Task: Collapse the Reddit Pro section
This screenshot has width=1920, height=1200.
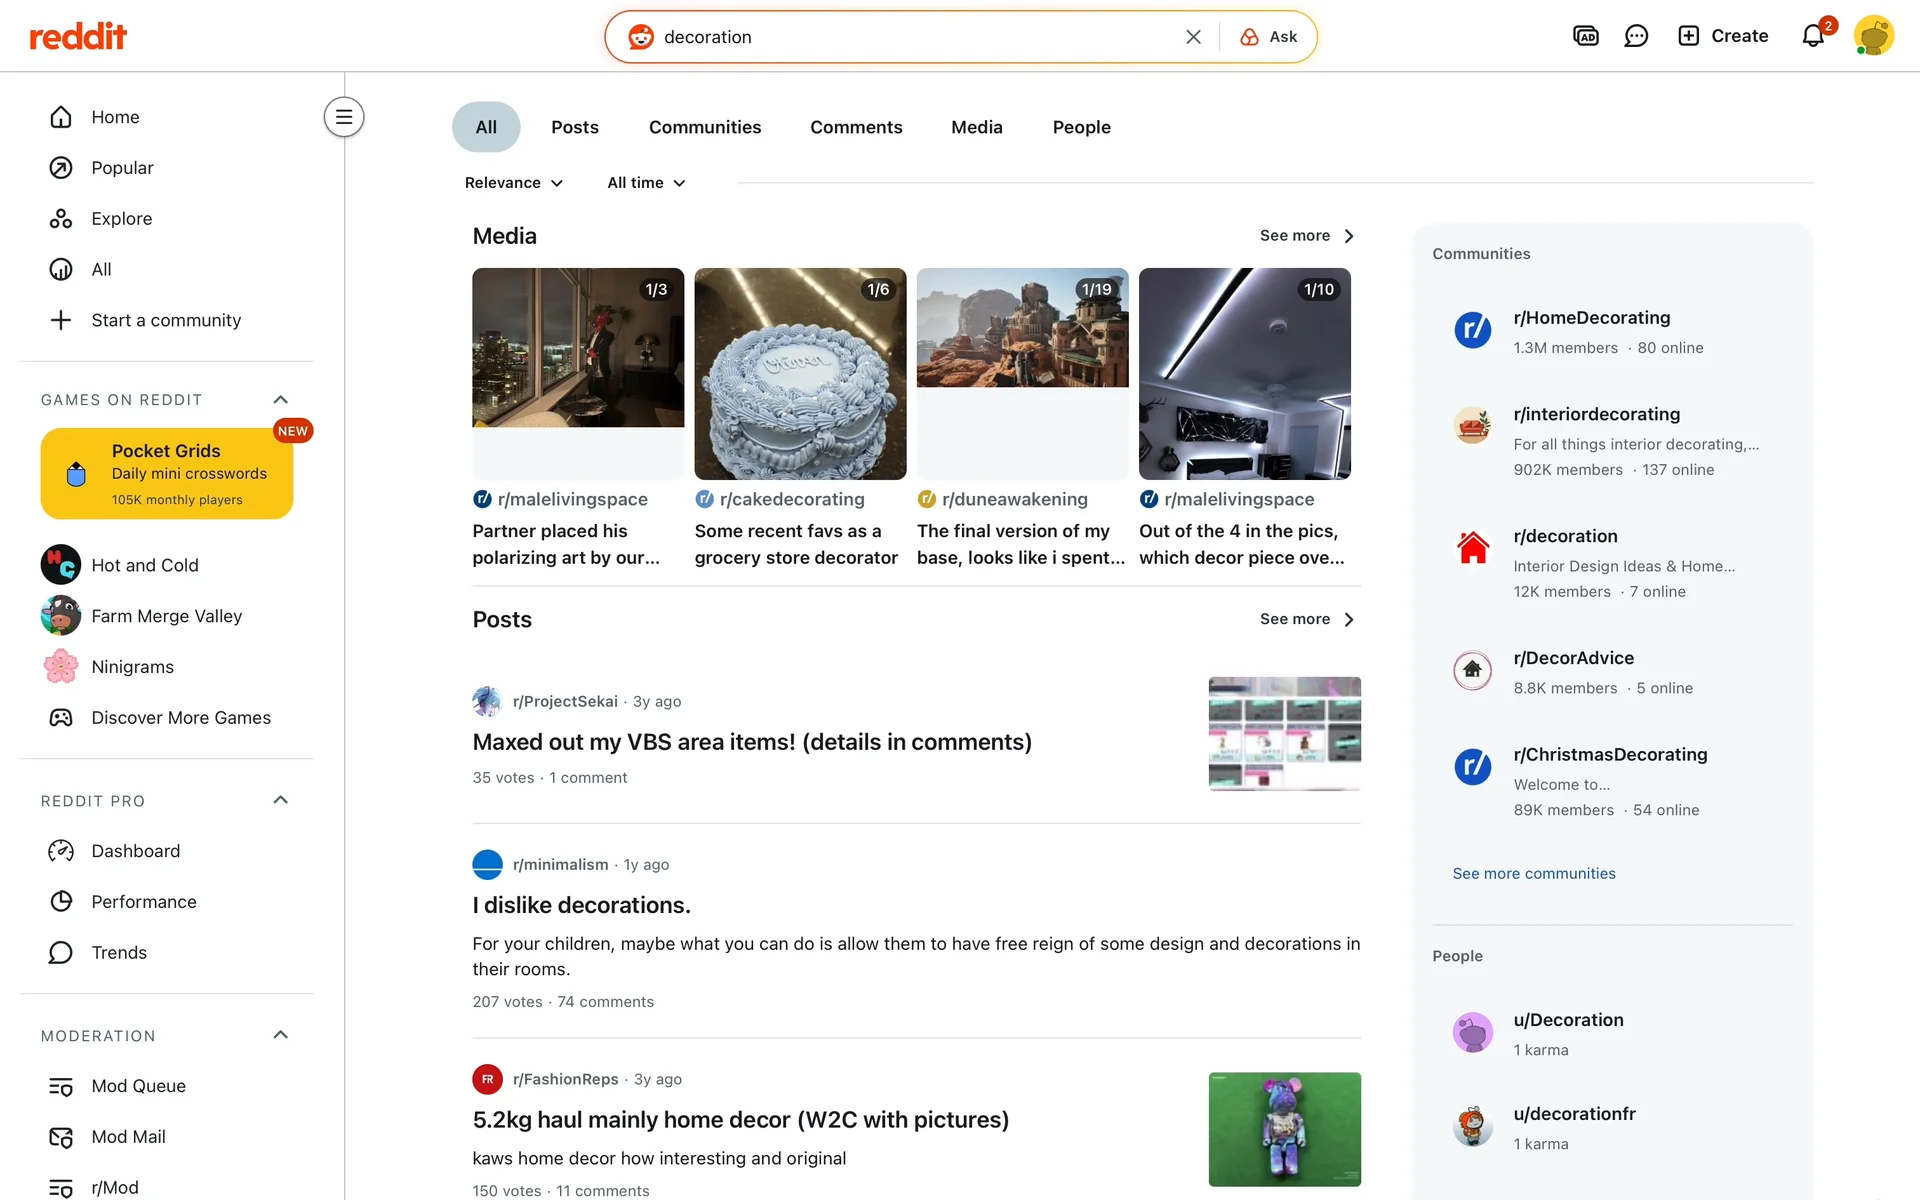Action: pos(281,801)
